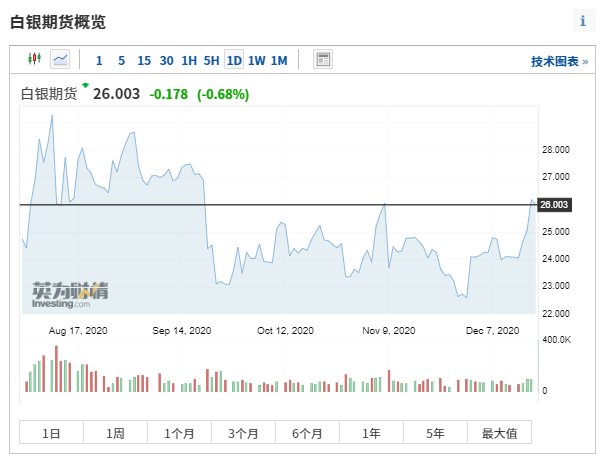The height and width of the screenshot is (464, 605).
Task: Click the Nov 9, 2020 date label
Action: 389,331
